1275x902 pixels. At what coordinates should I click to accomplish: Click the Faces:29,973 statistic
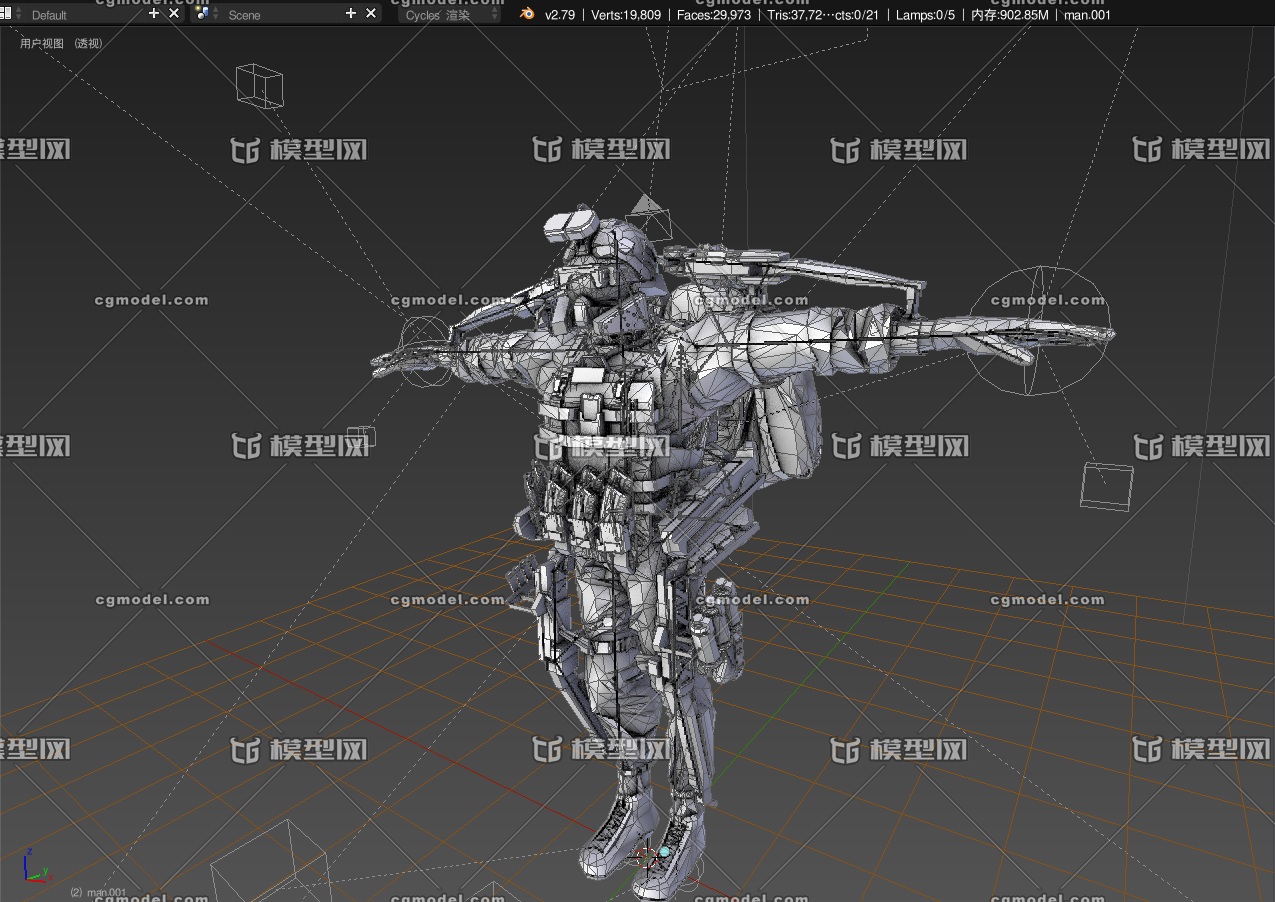[714, 14]
